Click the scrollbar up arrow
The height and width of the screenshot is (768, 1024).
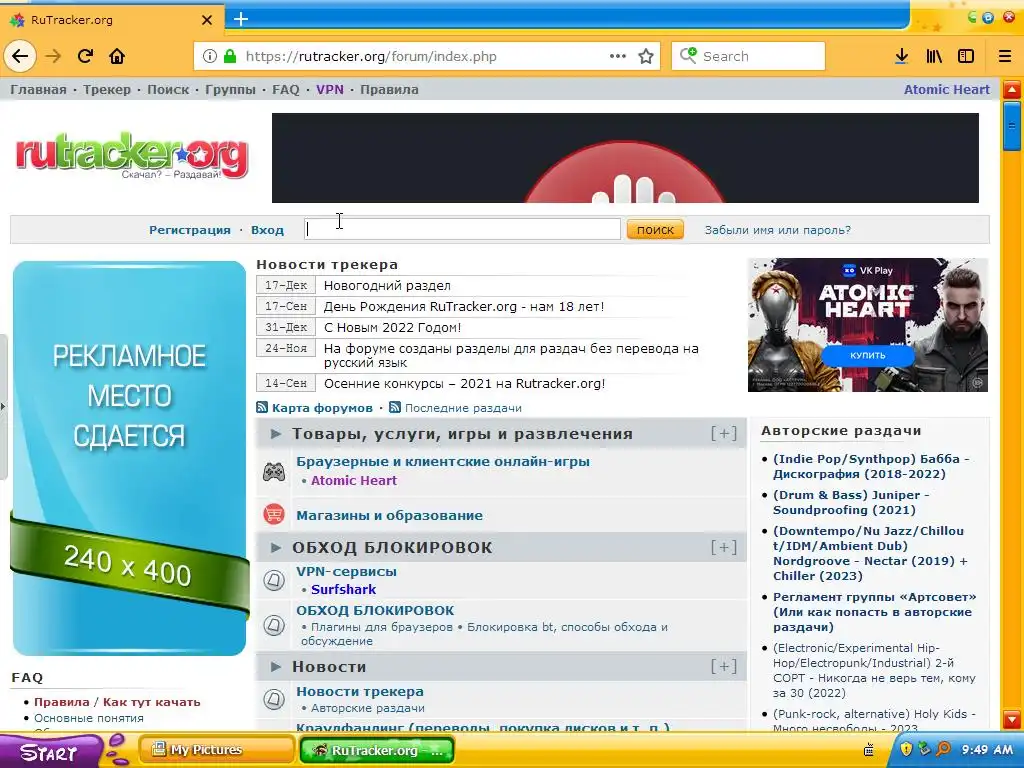pyautogui.click(x=1012, y=89)
